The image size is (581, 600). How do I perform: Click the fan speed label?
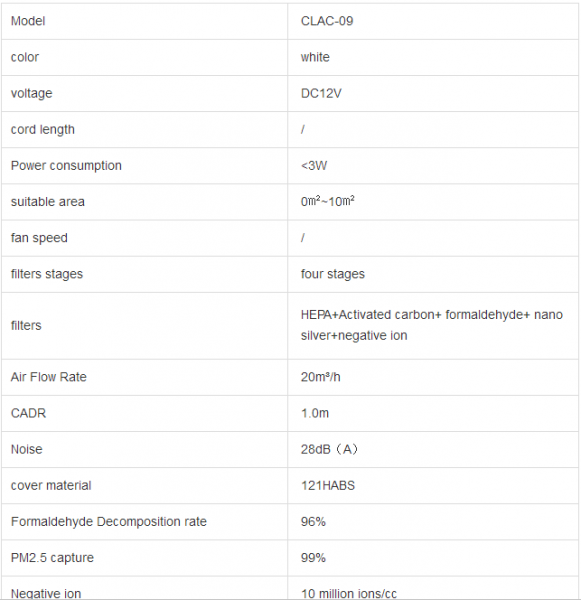tap(39, 238)
